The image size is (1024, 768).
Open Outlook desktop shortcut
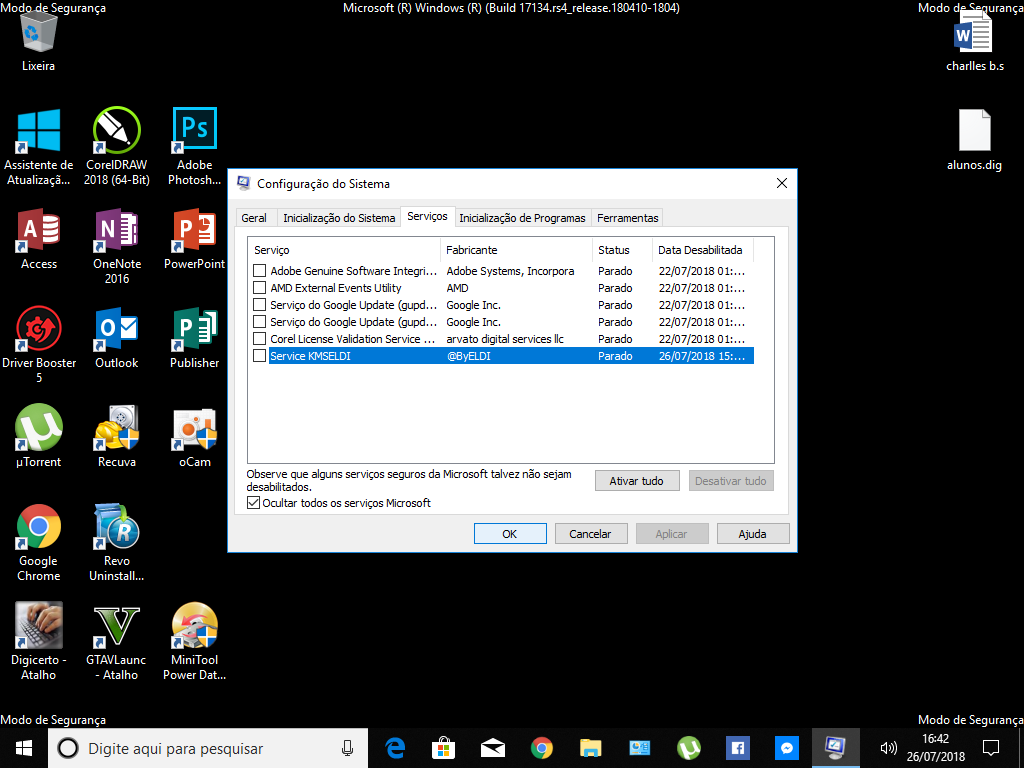tap(117, 338)
